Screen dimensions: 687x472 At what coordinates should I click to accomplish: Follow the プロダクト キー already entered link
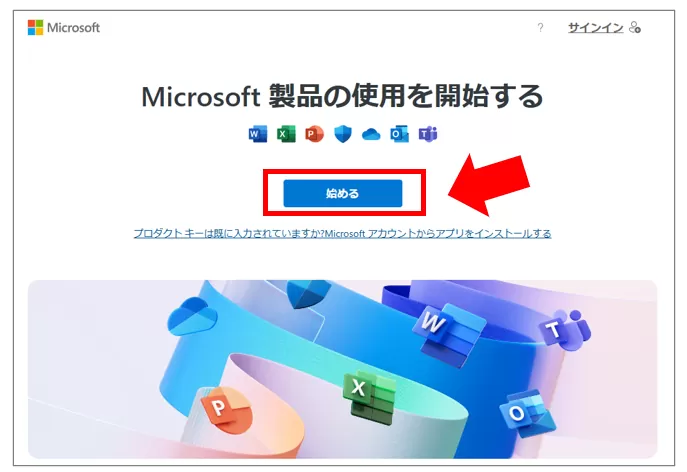click(342, 234)
